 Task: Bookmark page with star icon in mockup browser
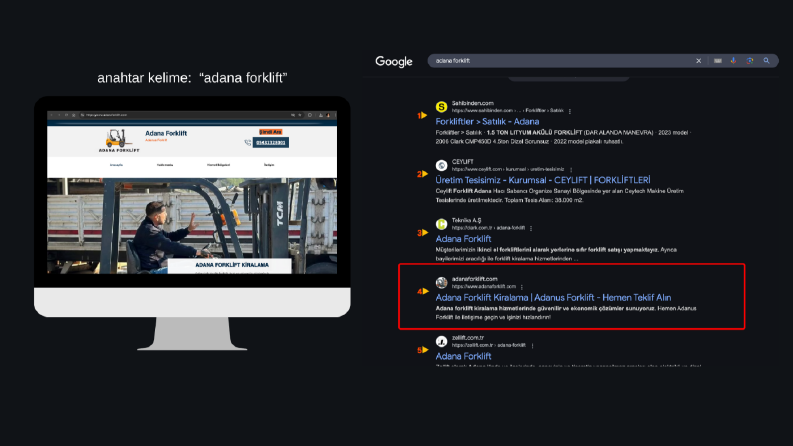(299, 115)
